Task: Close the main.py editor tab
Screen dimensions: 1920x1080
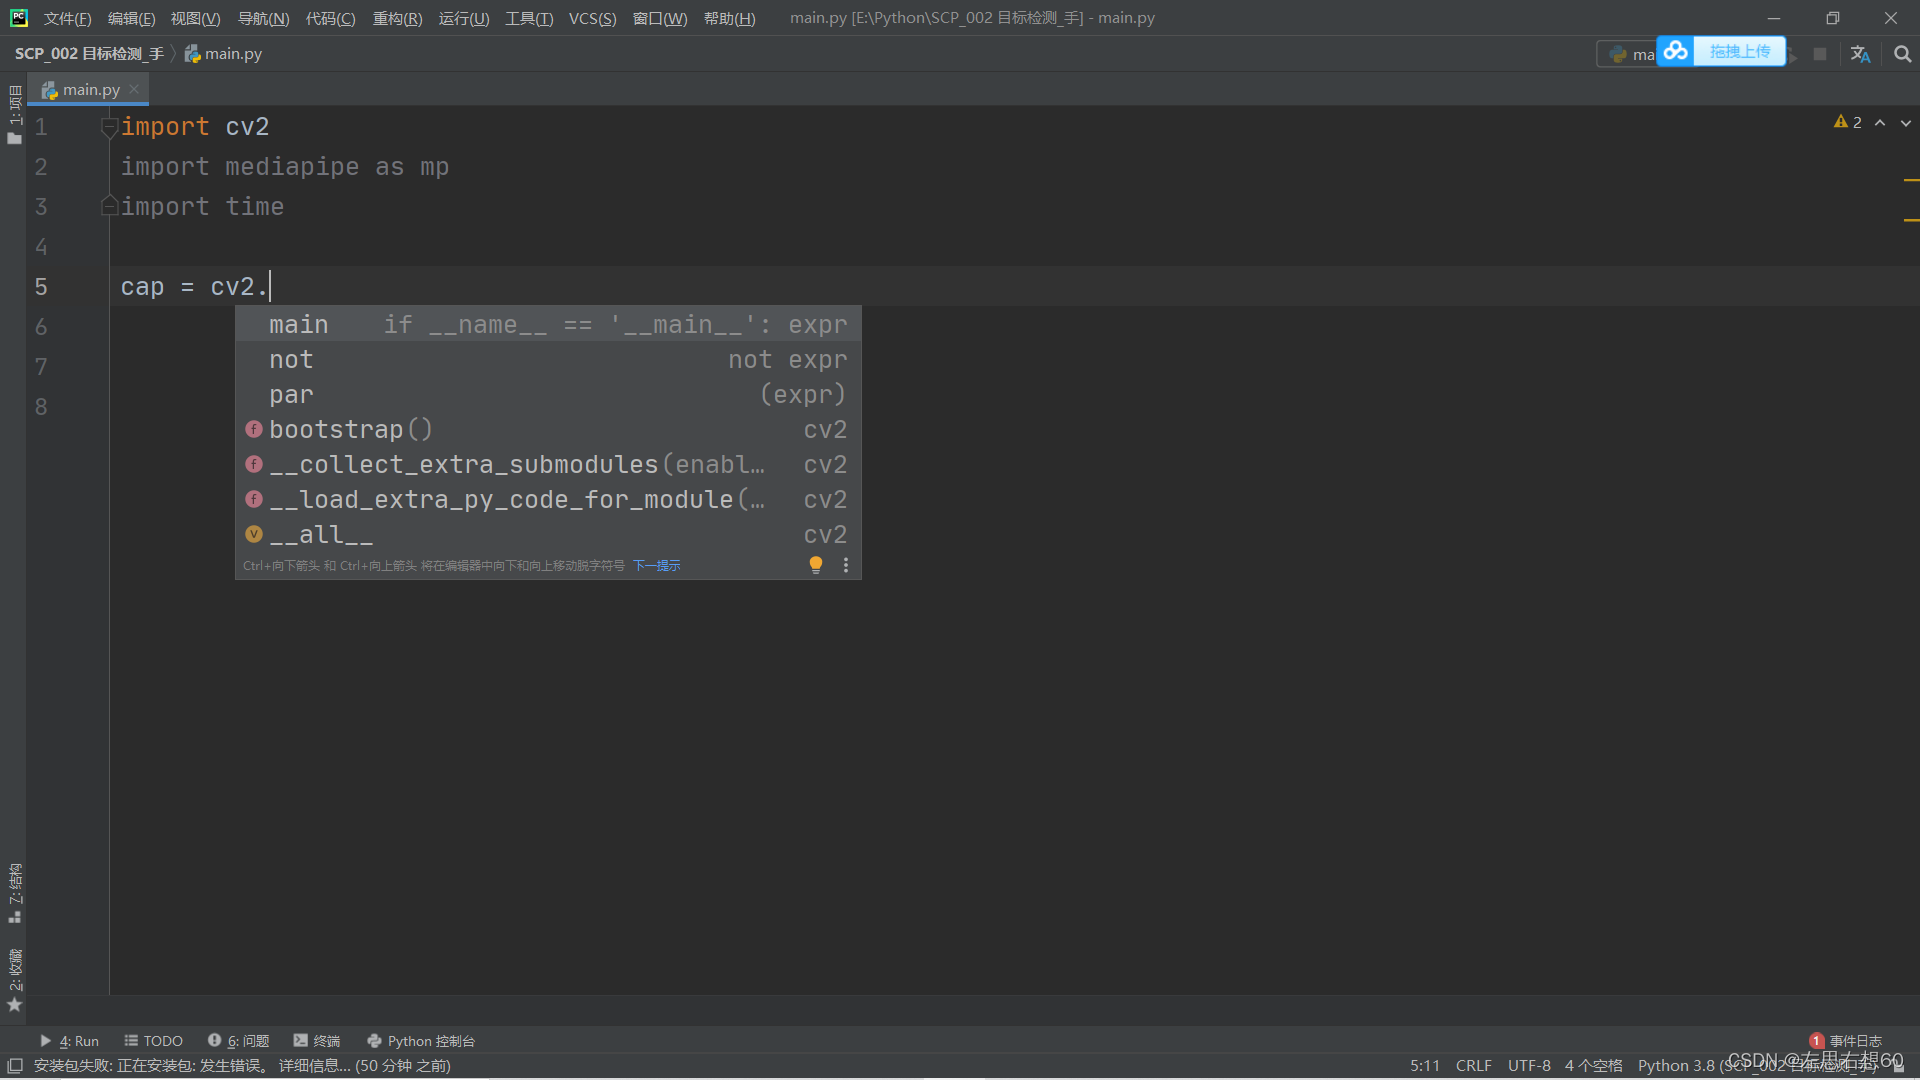Action: pyautogui.click(x=134, y=89)
